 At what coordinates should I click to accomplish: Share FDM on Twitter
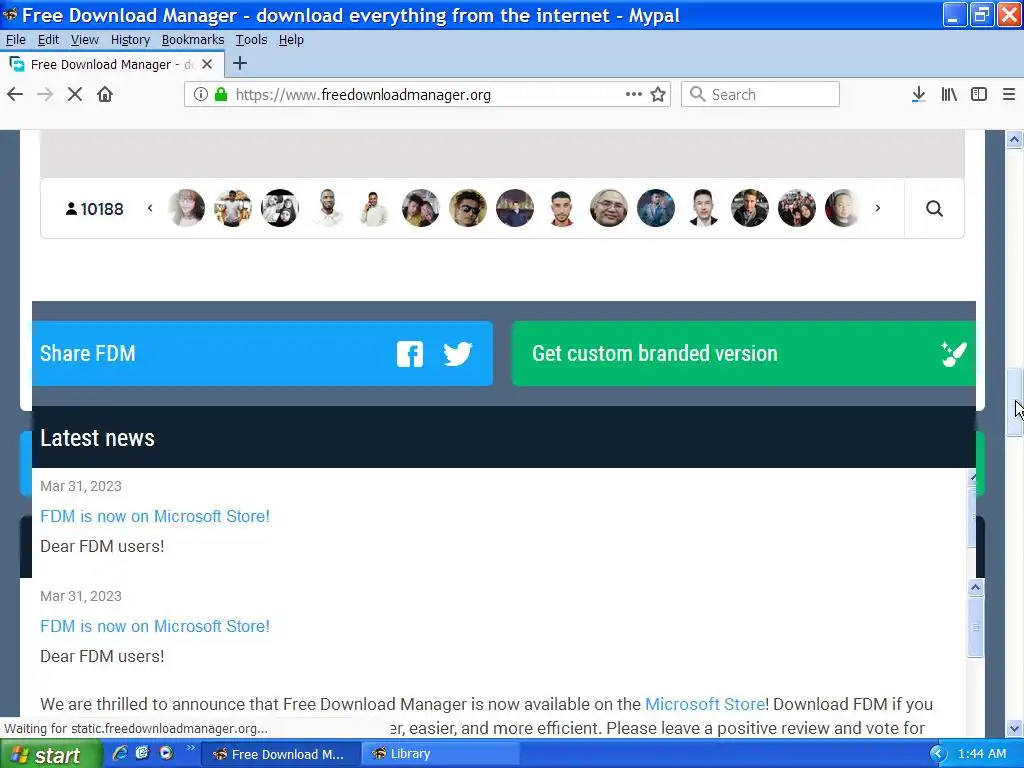point(458,354)
